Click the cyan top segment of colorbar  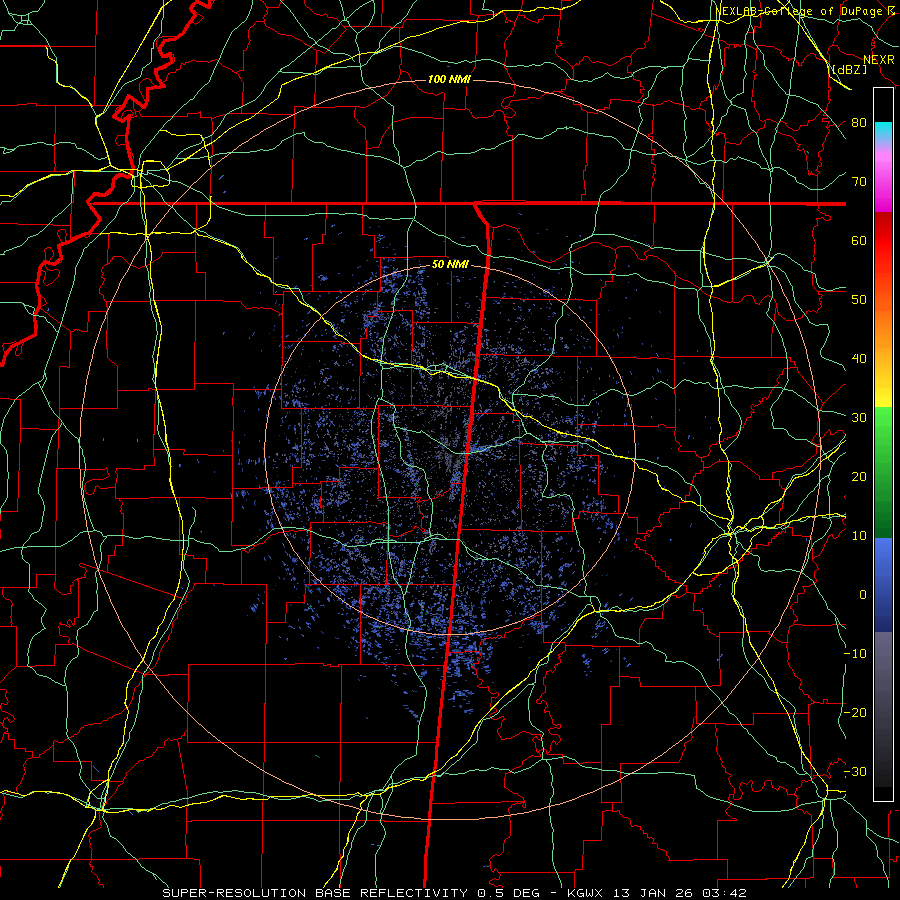tap(883, 130)
